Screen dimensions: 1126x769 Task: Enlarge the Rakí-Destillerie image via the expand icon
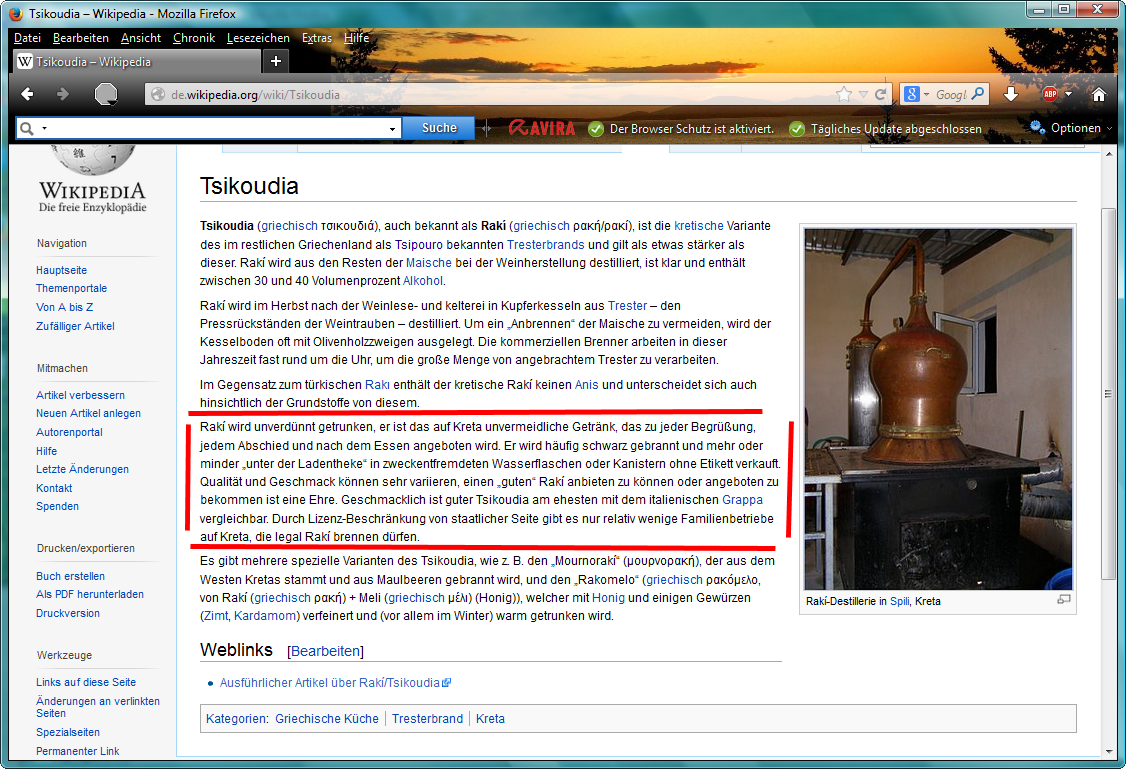tap(1063, 600)
